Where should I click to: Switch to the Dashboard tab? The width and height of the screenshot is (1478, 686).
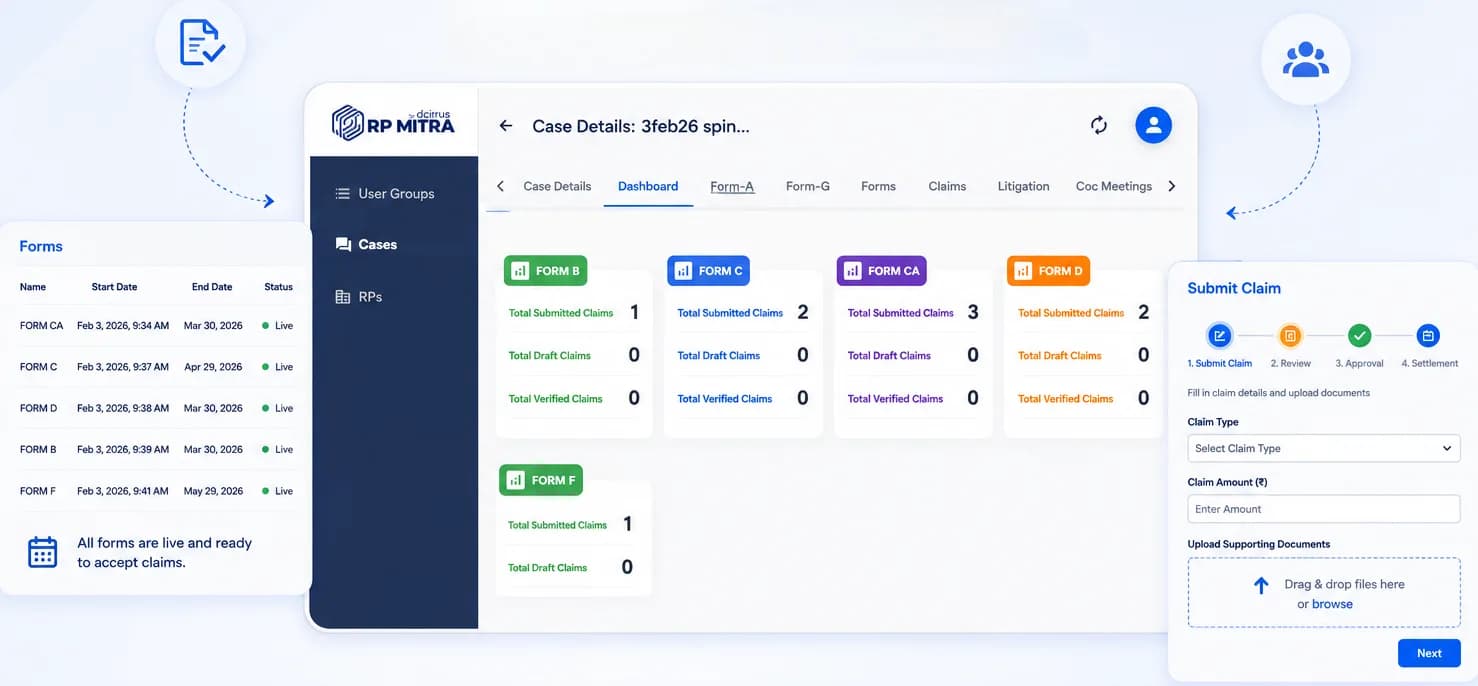[x=648, y=186]
